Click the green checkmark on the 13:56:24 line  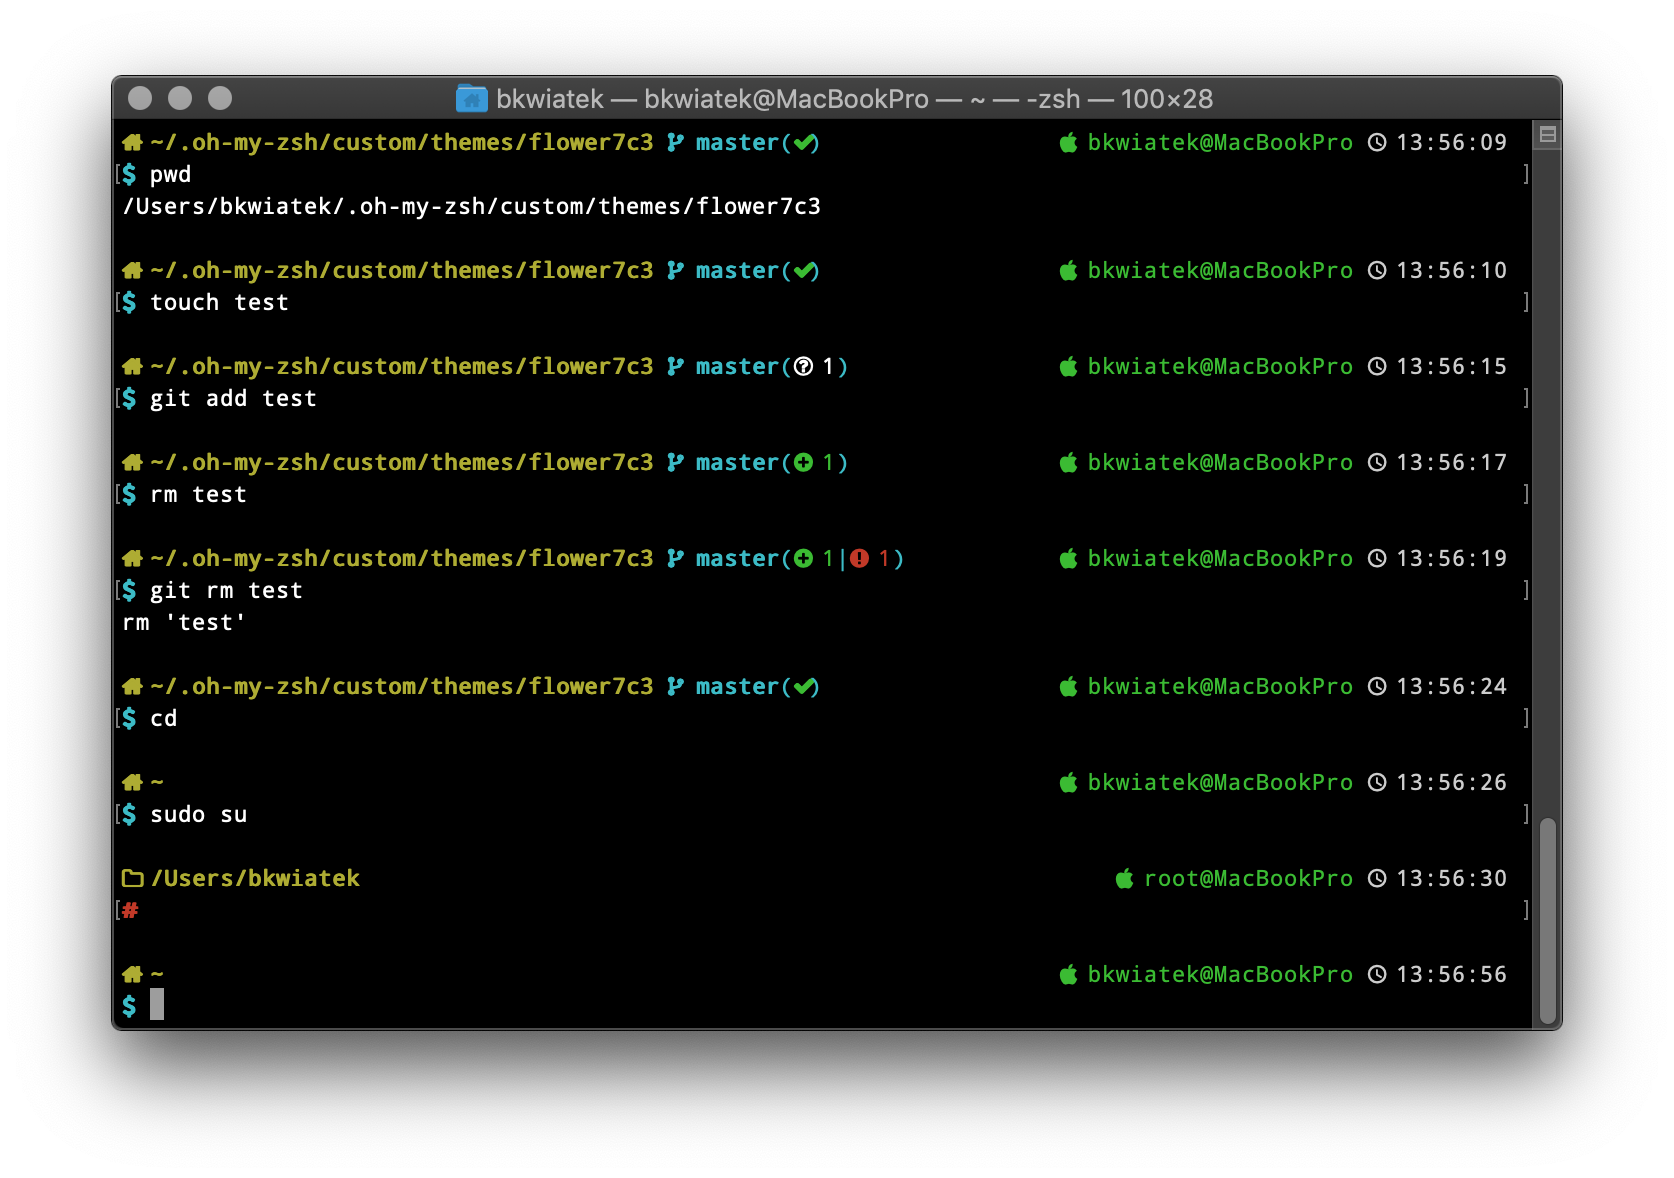[804, 687]
